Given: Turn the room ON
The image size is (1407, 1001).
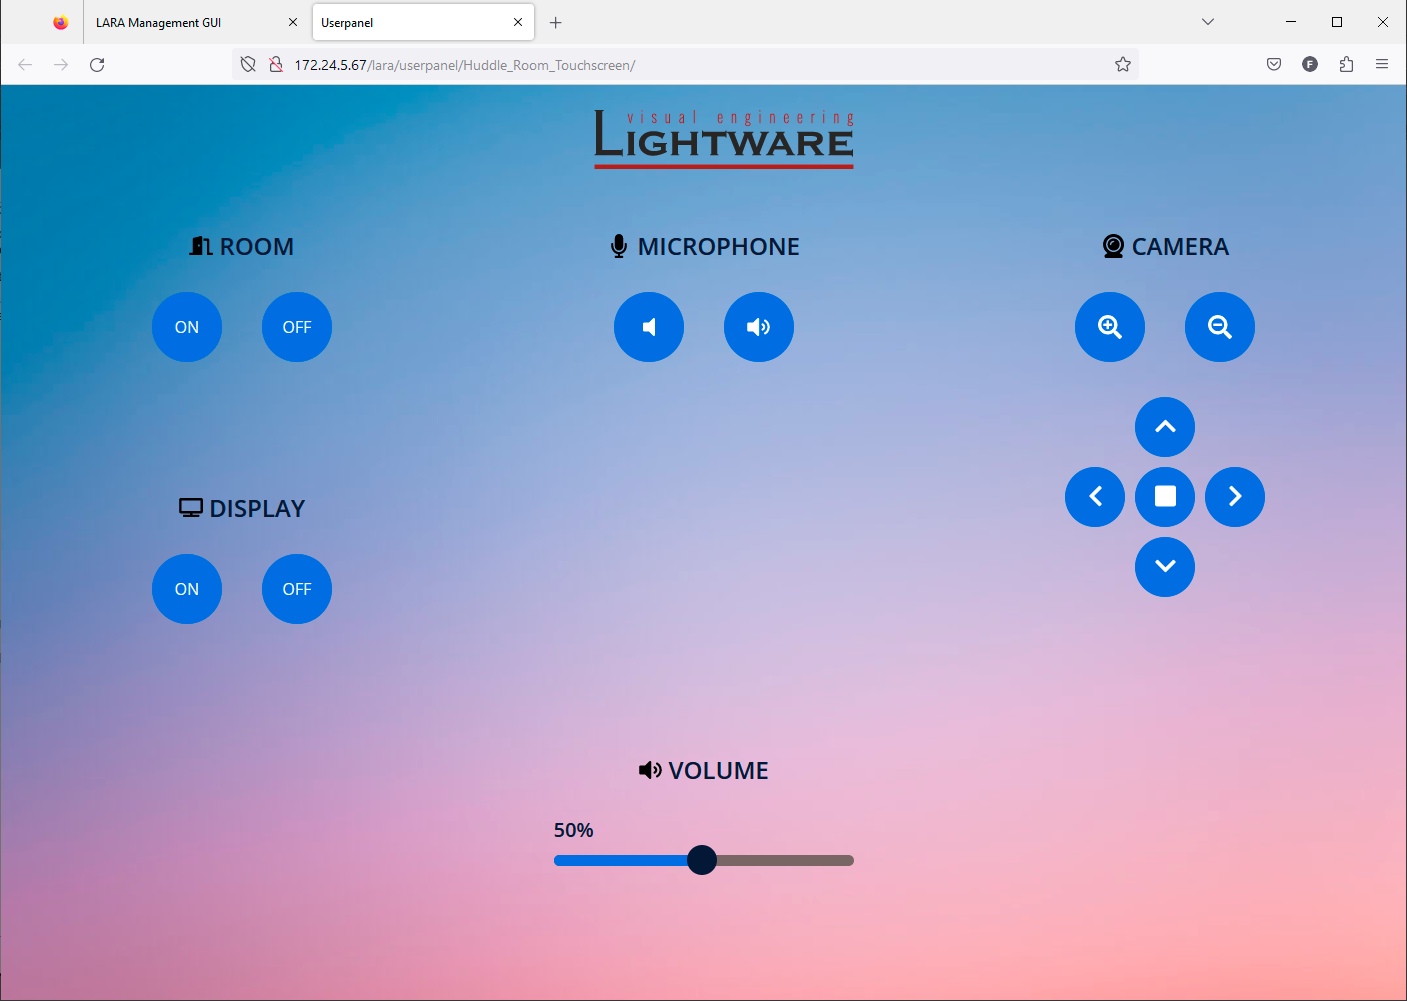Looking at the screenshot, I should 187,327.
